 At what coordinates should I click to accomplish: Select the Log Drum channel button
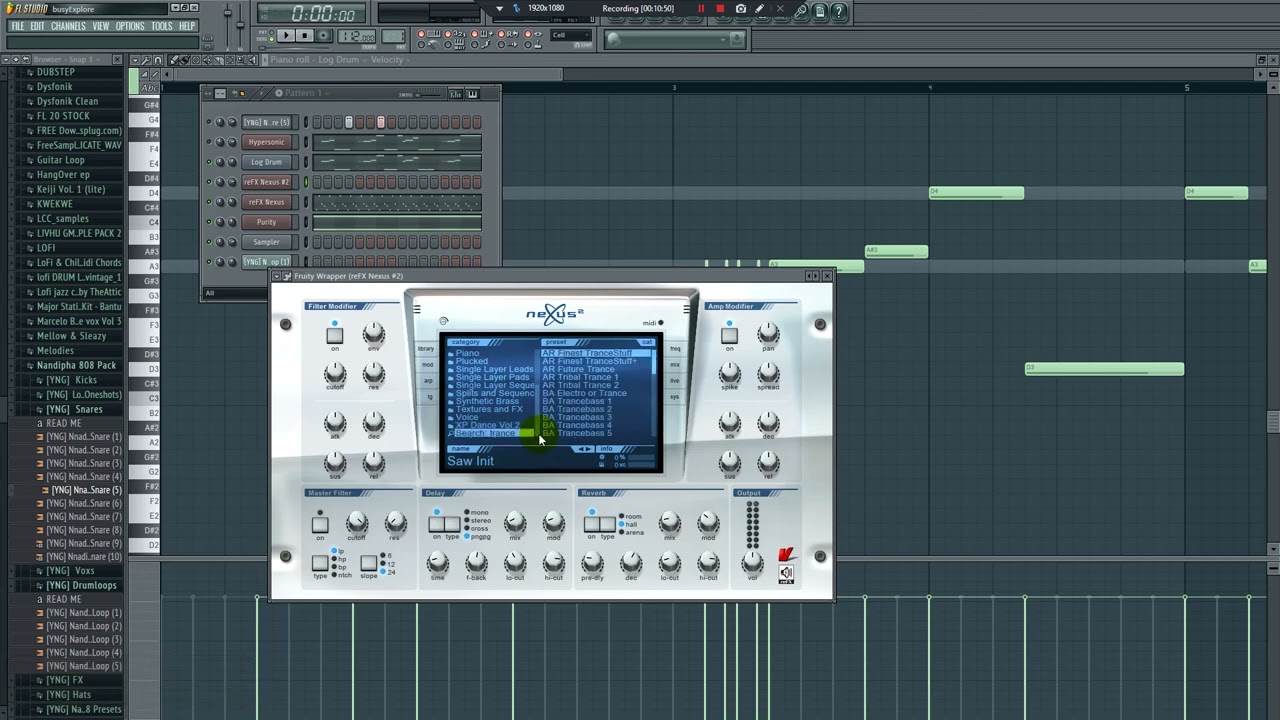coord(266,162)
